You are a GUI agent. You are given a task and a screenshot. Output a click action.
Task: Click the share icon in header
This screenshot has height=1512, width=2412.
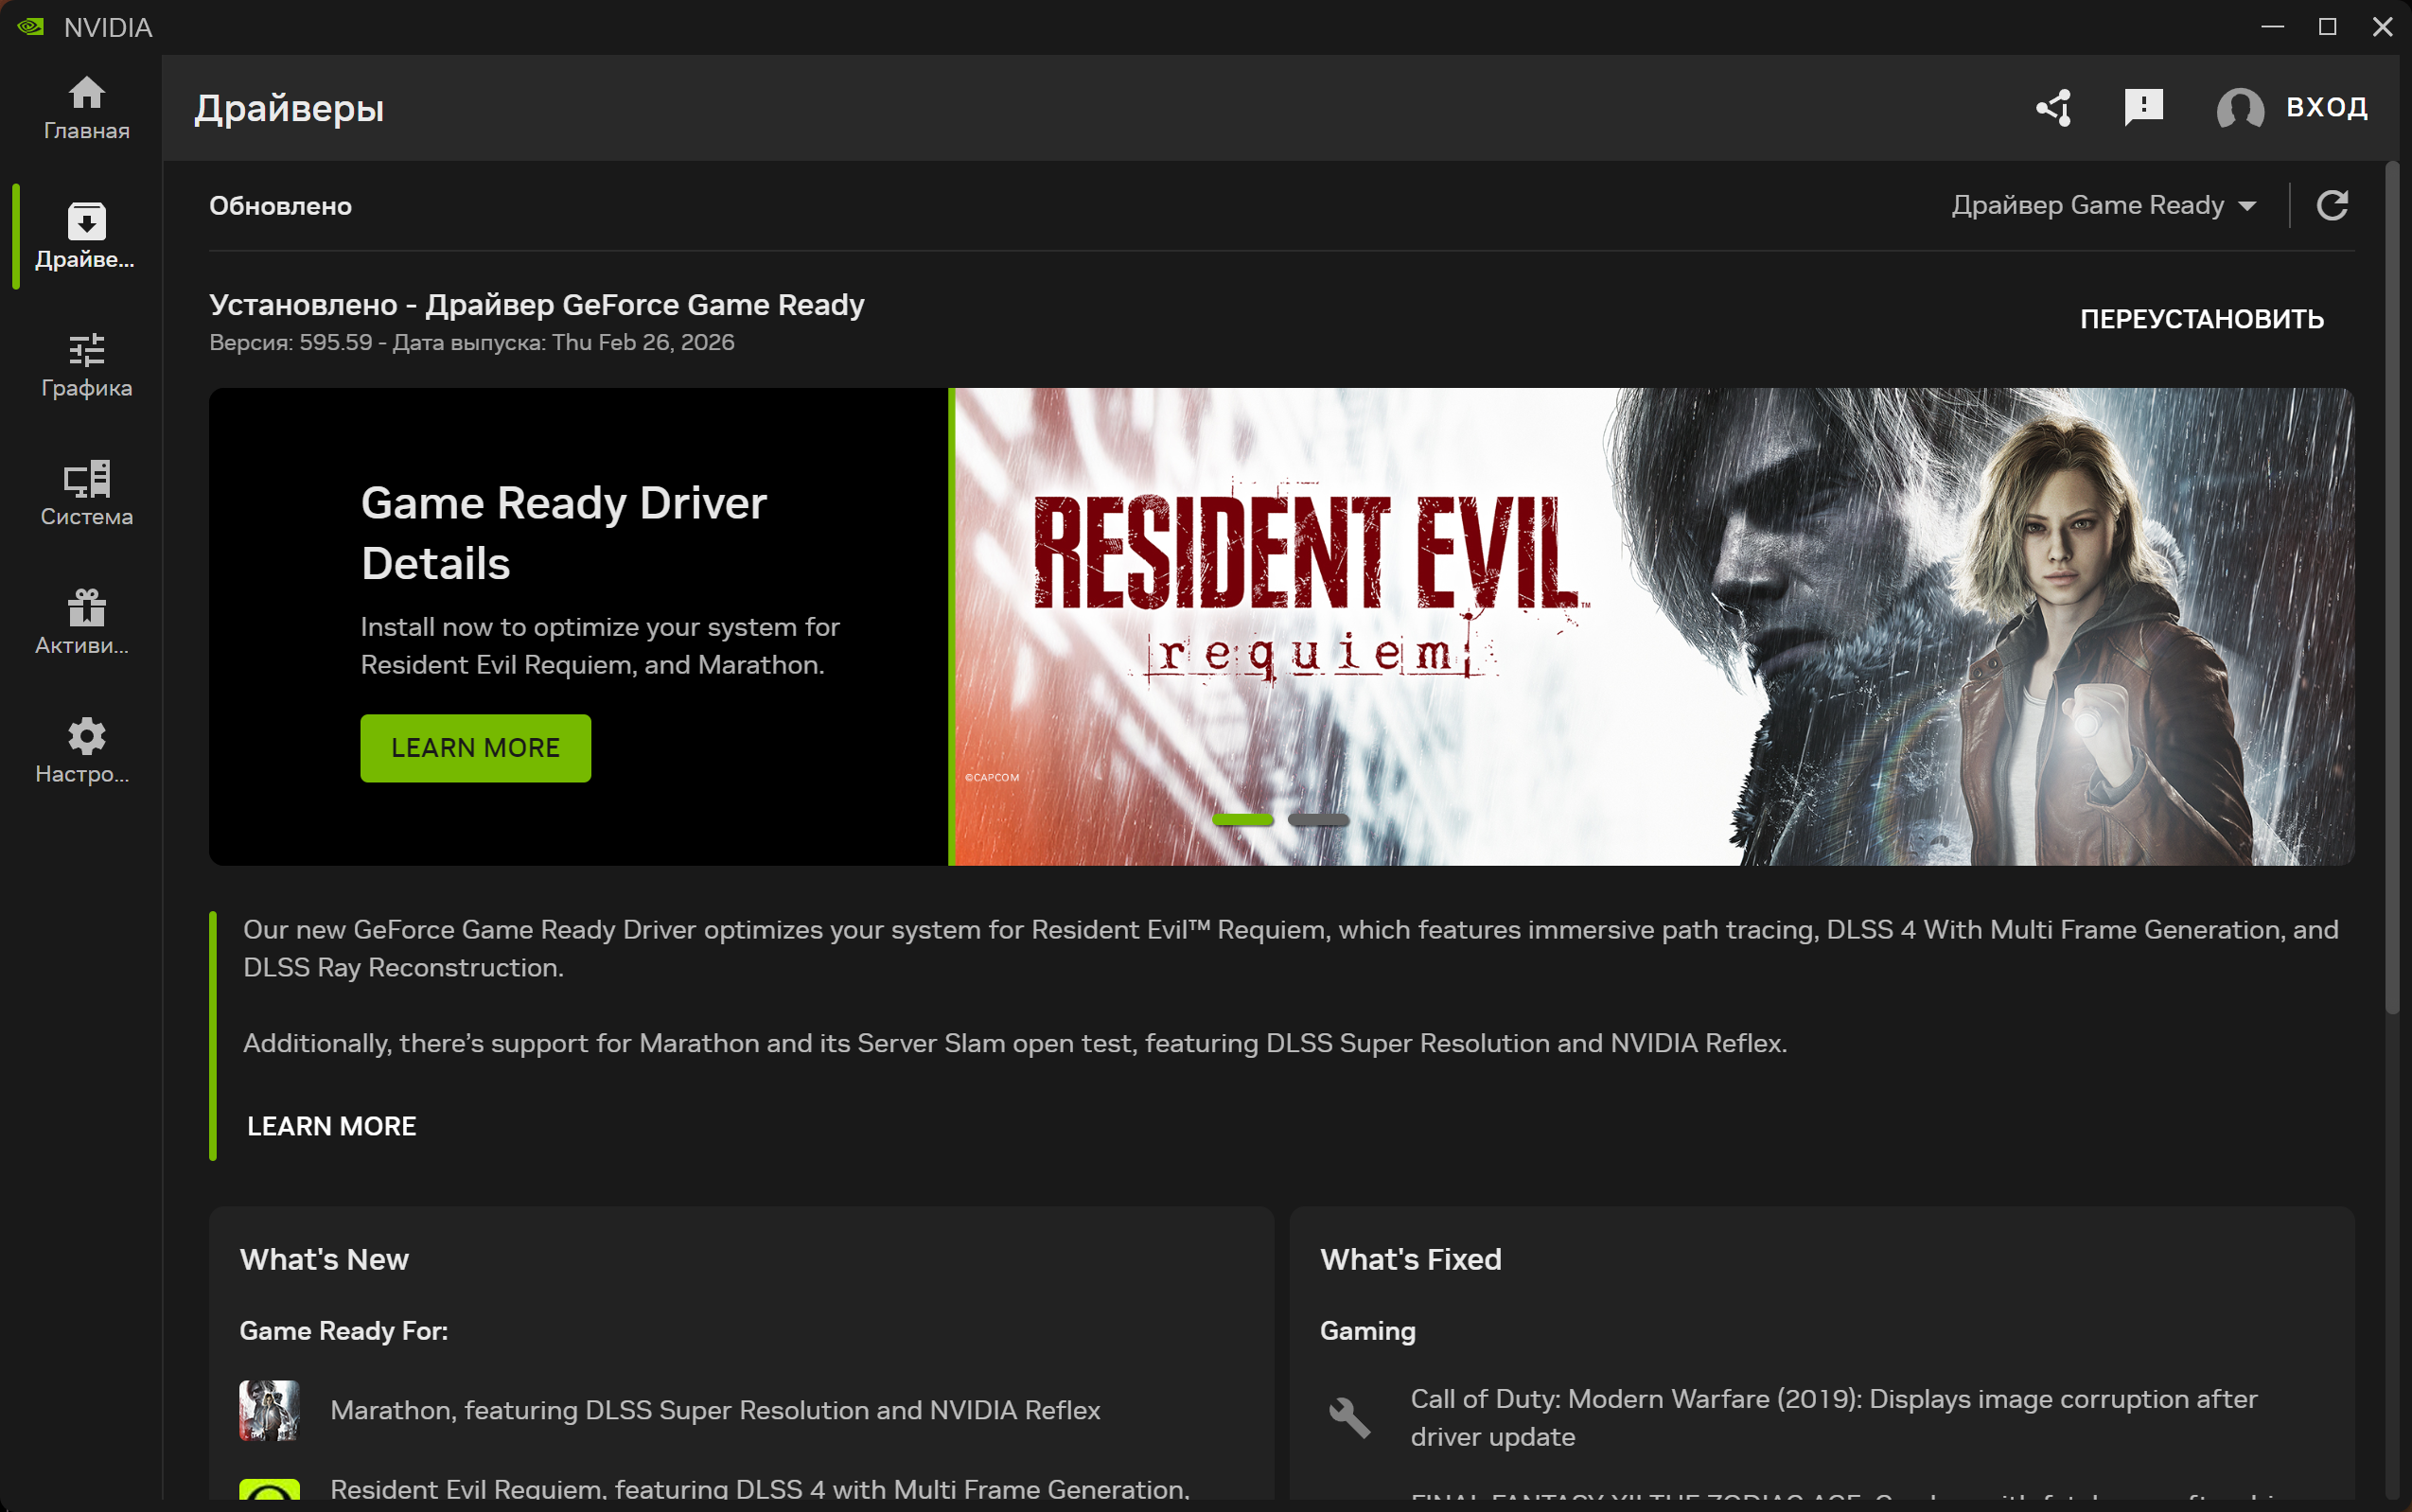pos(2054,107)
